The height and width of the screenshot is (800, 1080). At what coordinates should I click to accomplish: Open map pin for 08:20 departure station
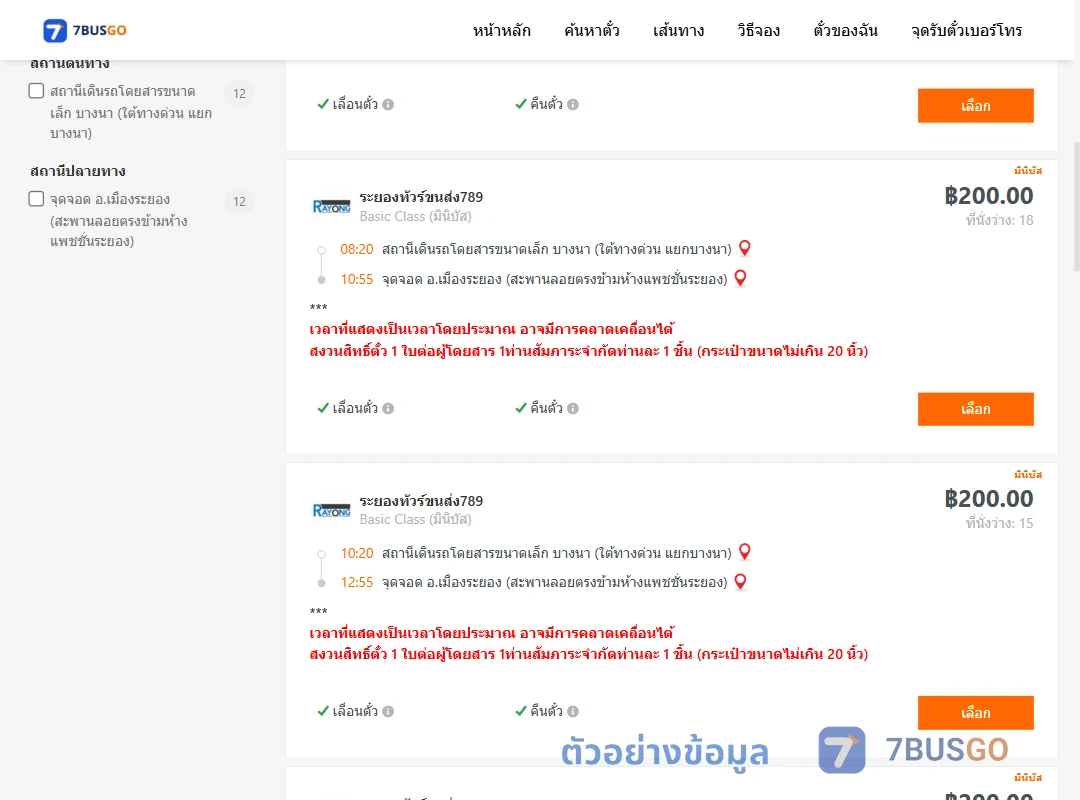(745, 248)
